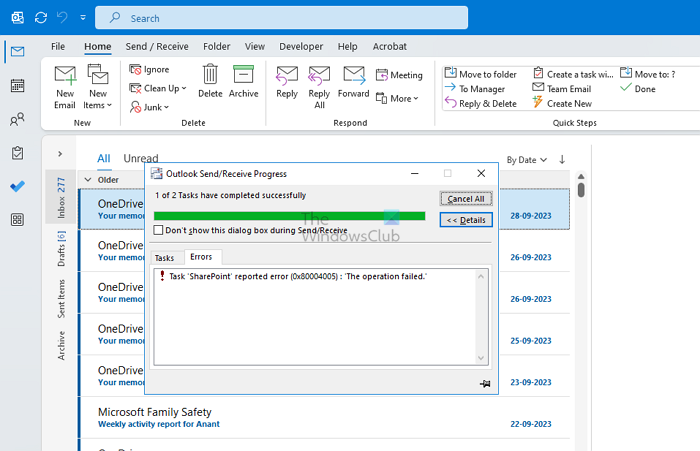Open the Acrobat ribbon tab
Screen dimensions: 700x451
pyautogui.click(x=390, y=46)
